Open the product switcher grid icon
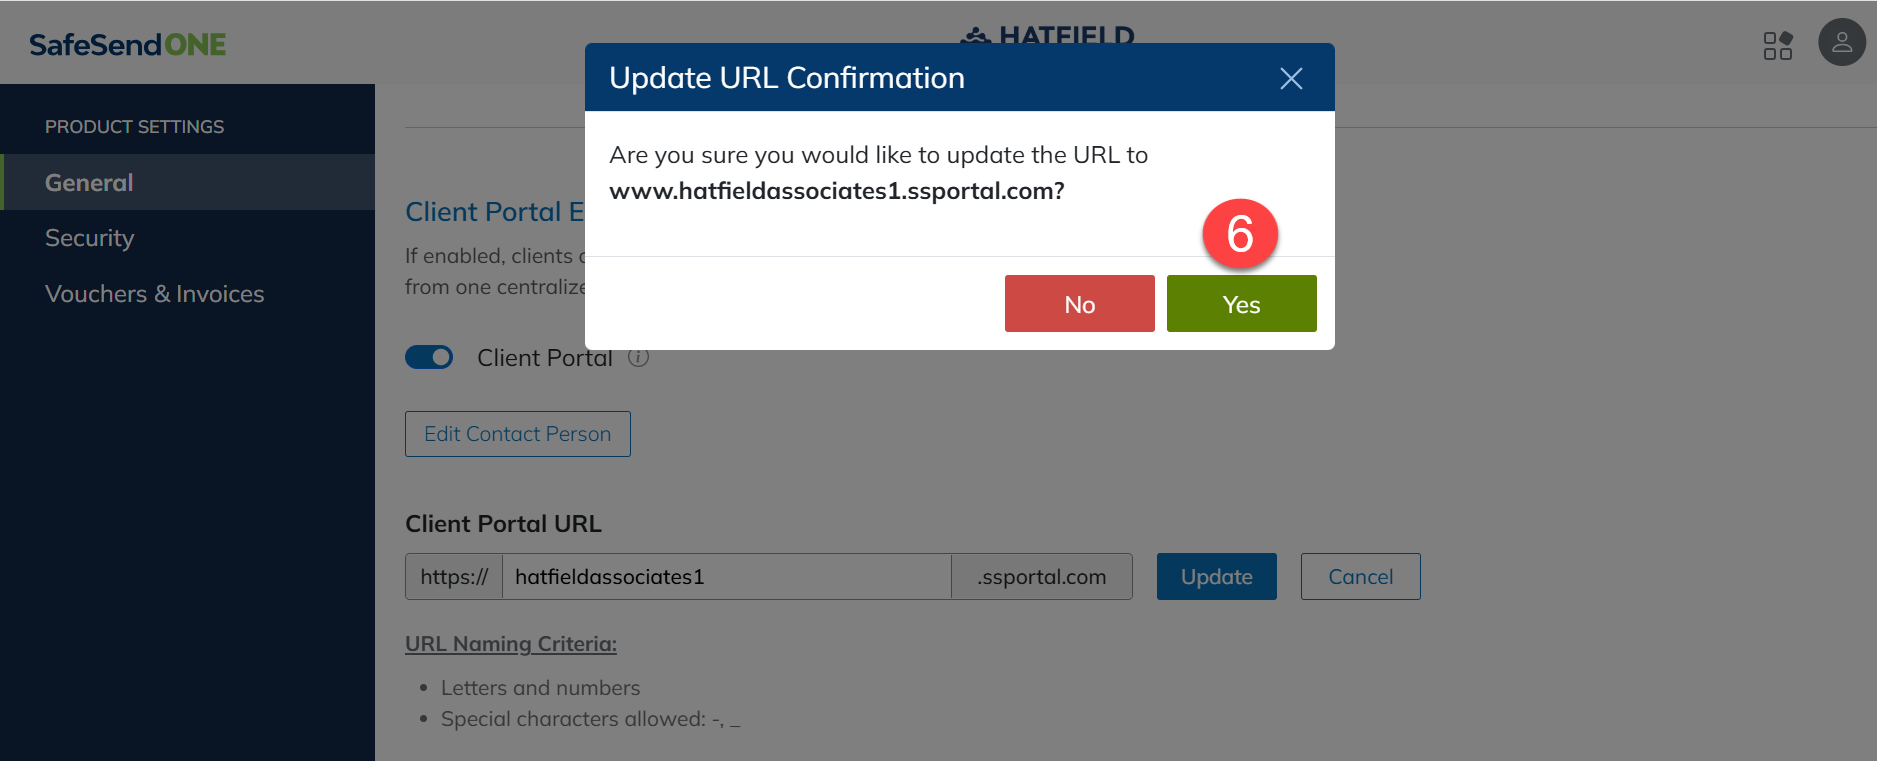1877x761 pixels. tap(1778, 45)
